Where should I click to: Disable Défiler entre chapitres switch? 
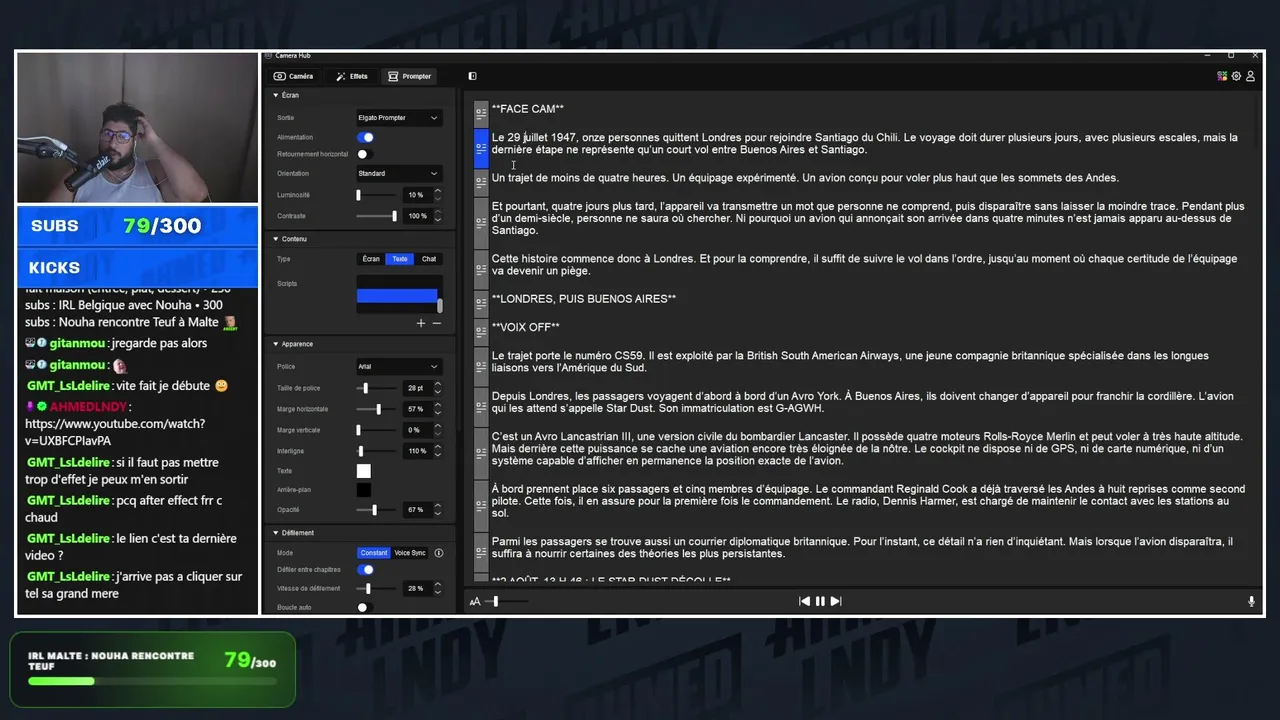pyautogui.click(x=366, y=569)
